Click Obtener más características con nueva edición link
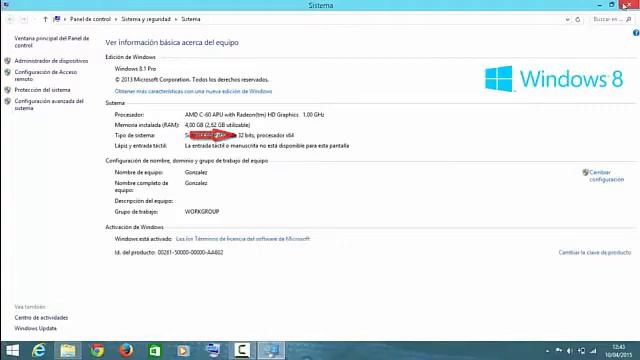The image size is (640, 360). (x=193, y=91)
